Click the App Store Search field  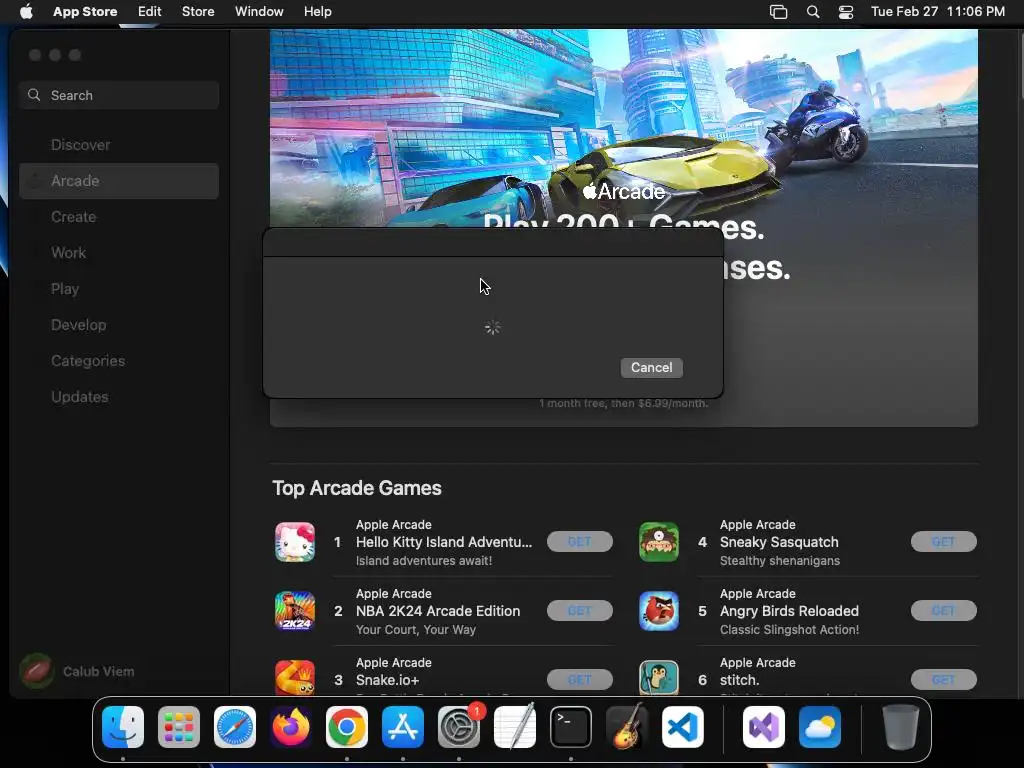pyautogui.click(x=119, y=95)
